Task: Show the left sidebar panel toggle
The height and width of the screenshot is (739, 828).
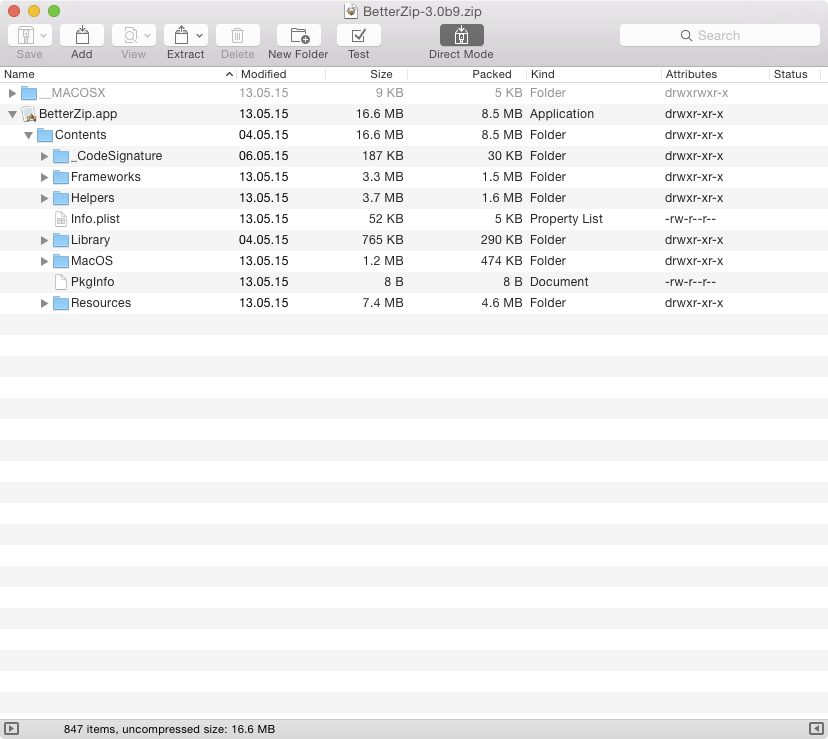Action: pos(11,729)
